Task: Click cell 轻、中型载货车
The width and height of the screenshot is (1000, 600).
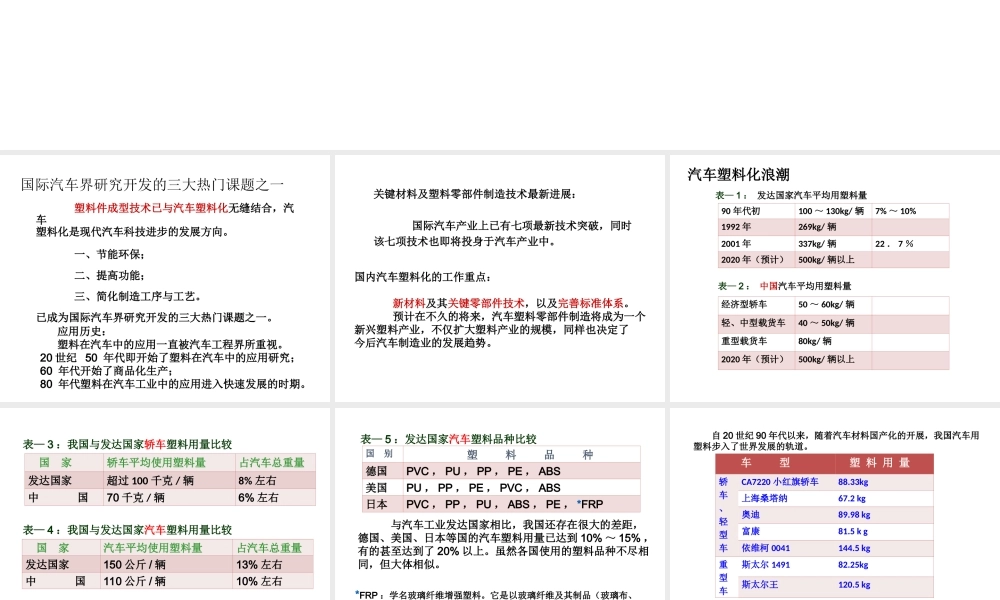Action: (x=756, y=323)
